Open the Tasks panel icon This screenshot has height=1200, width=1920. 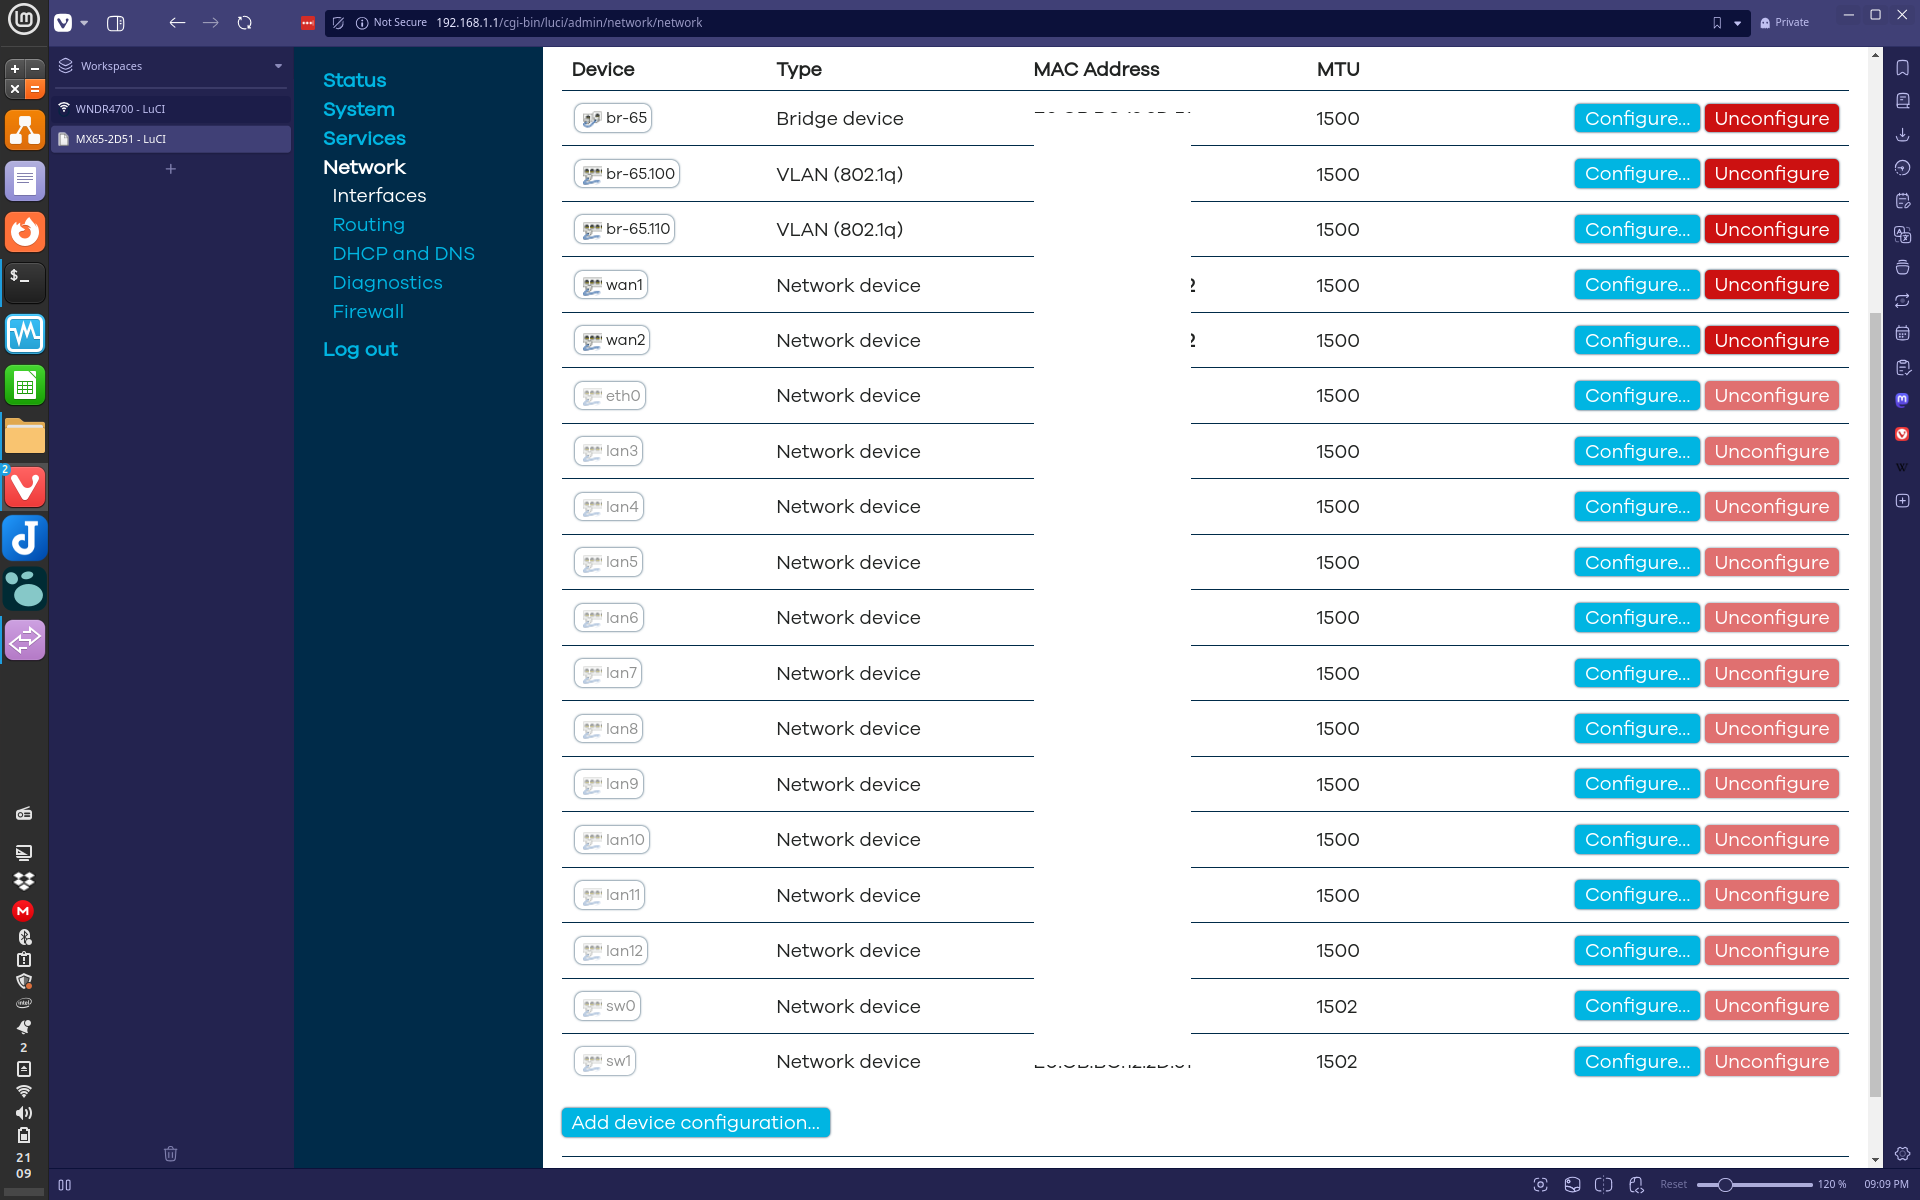click(1902, 367)
